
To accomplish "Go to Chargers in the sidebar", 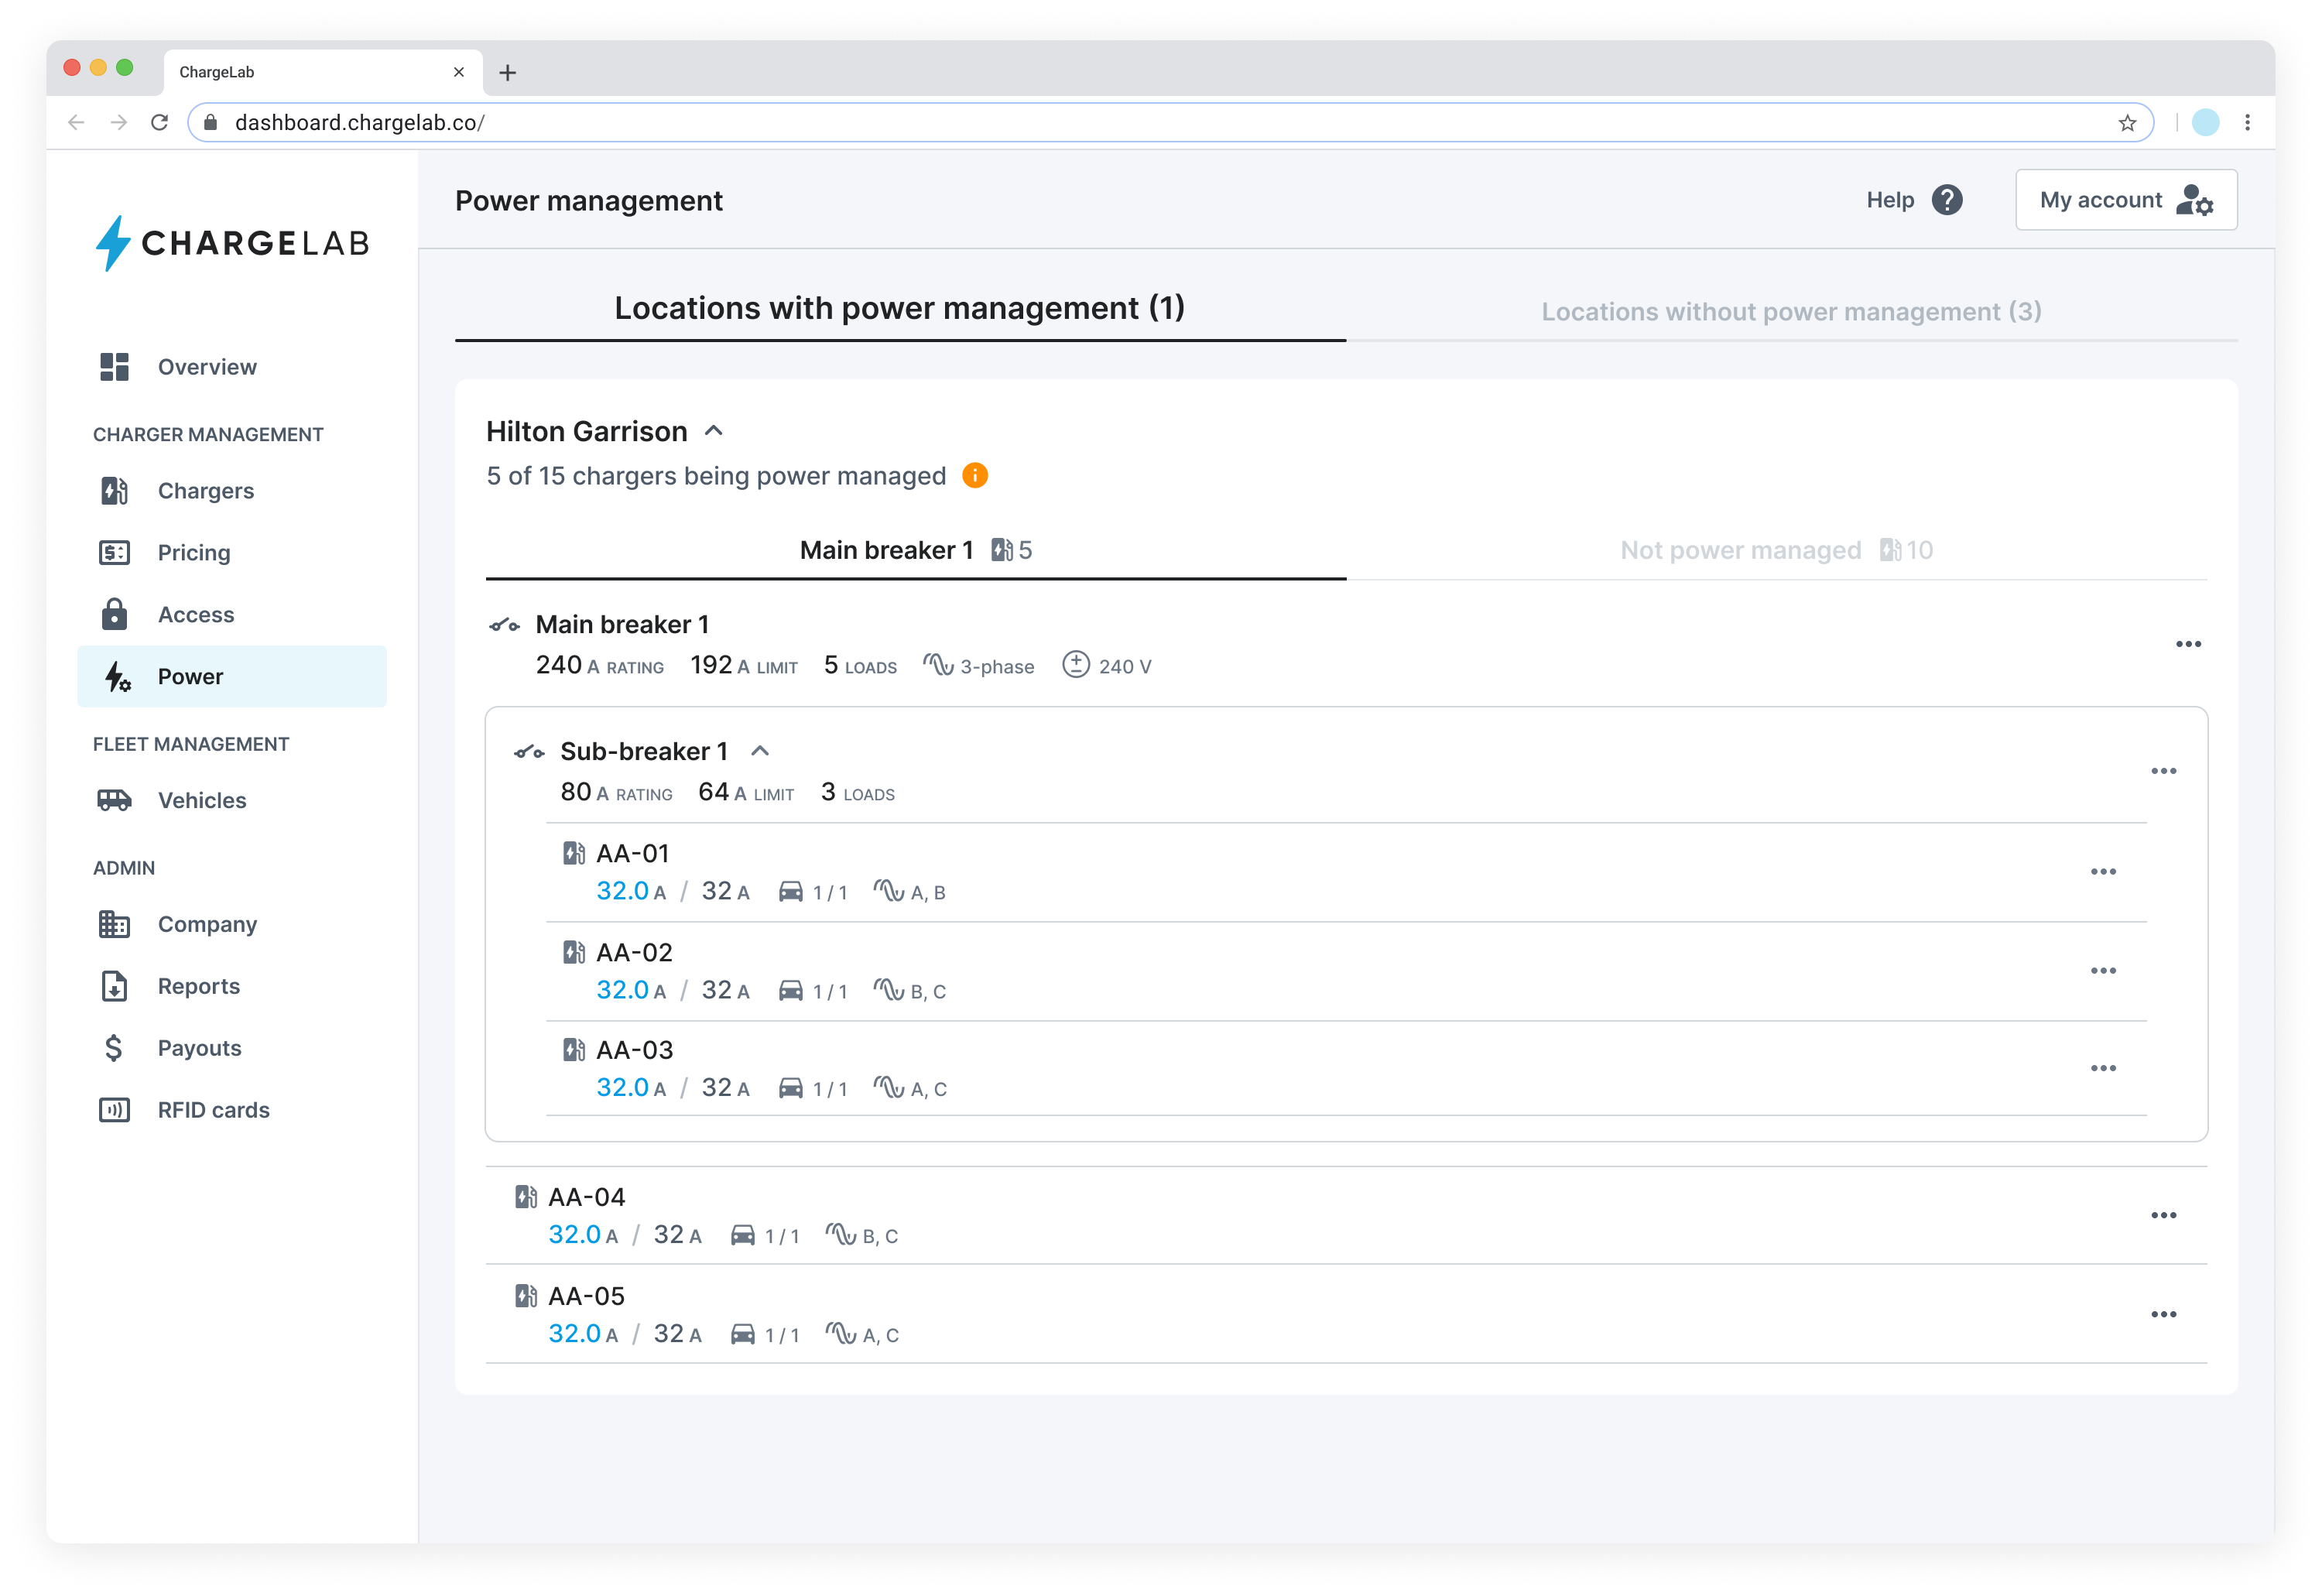I will (205, 491).
